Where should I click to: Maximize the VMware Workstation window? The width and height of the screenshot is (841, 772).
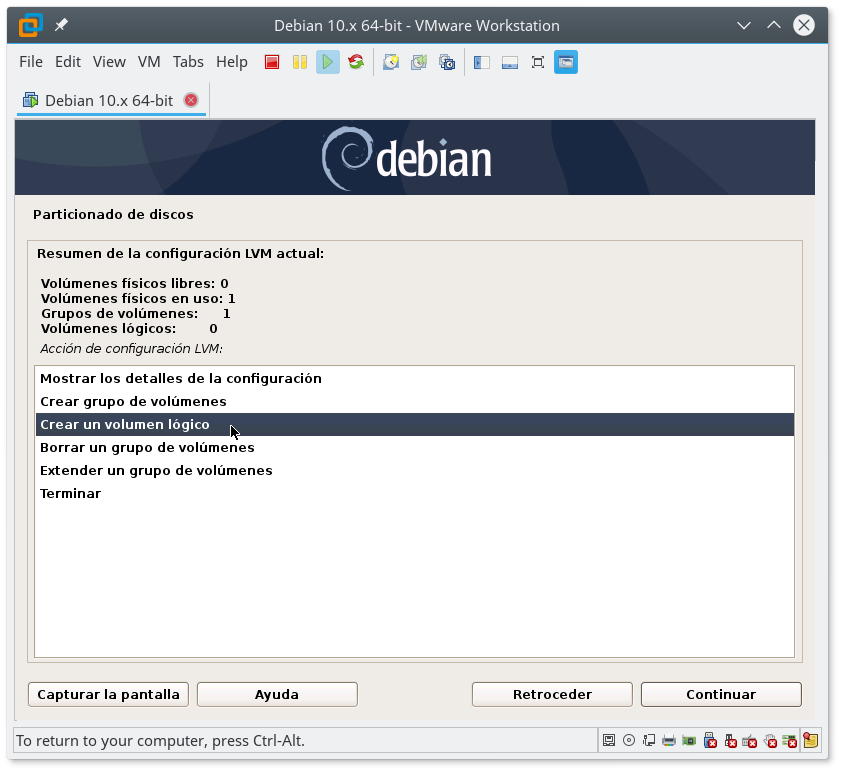tap(774, 25)
